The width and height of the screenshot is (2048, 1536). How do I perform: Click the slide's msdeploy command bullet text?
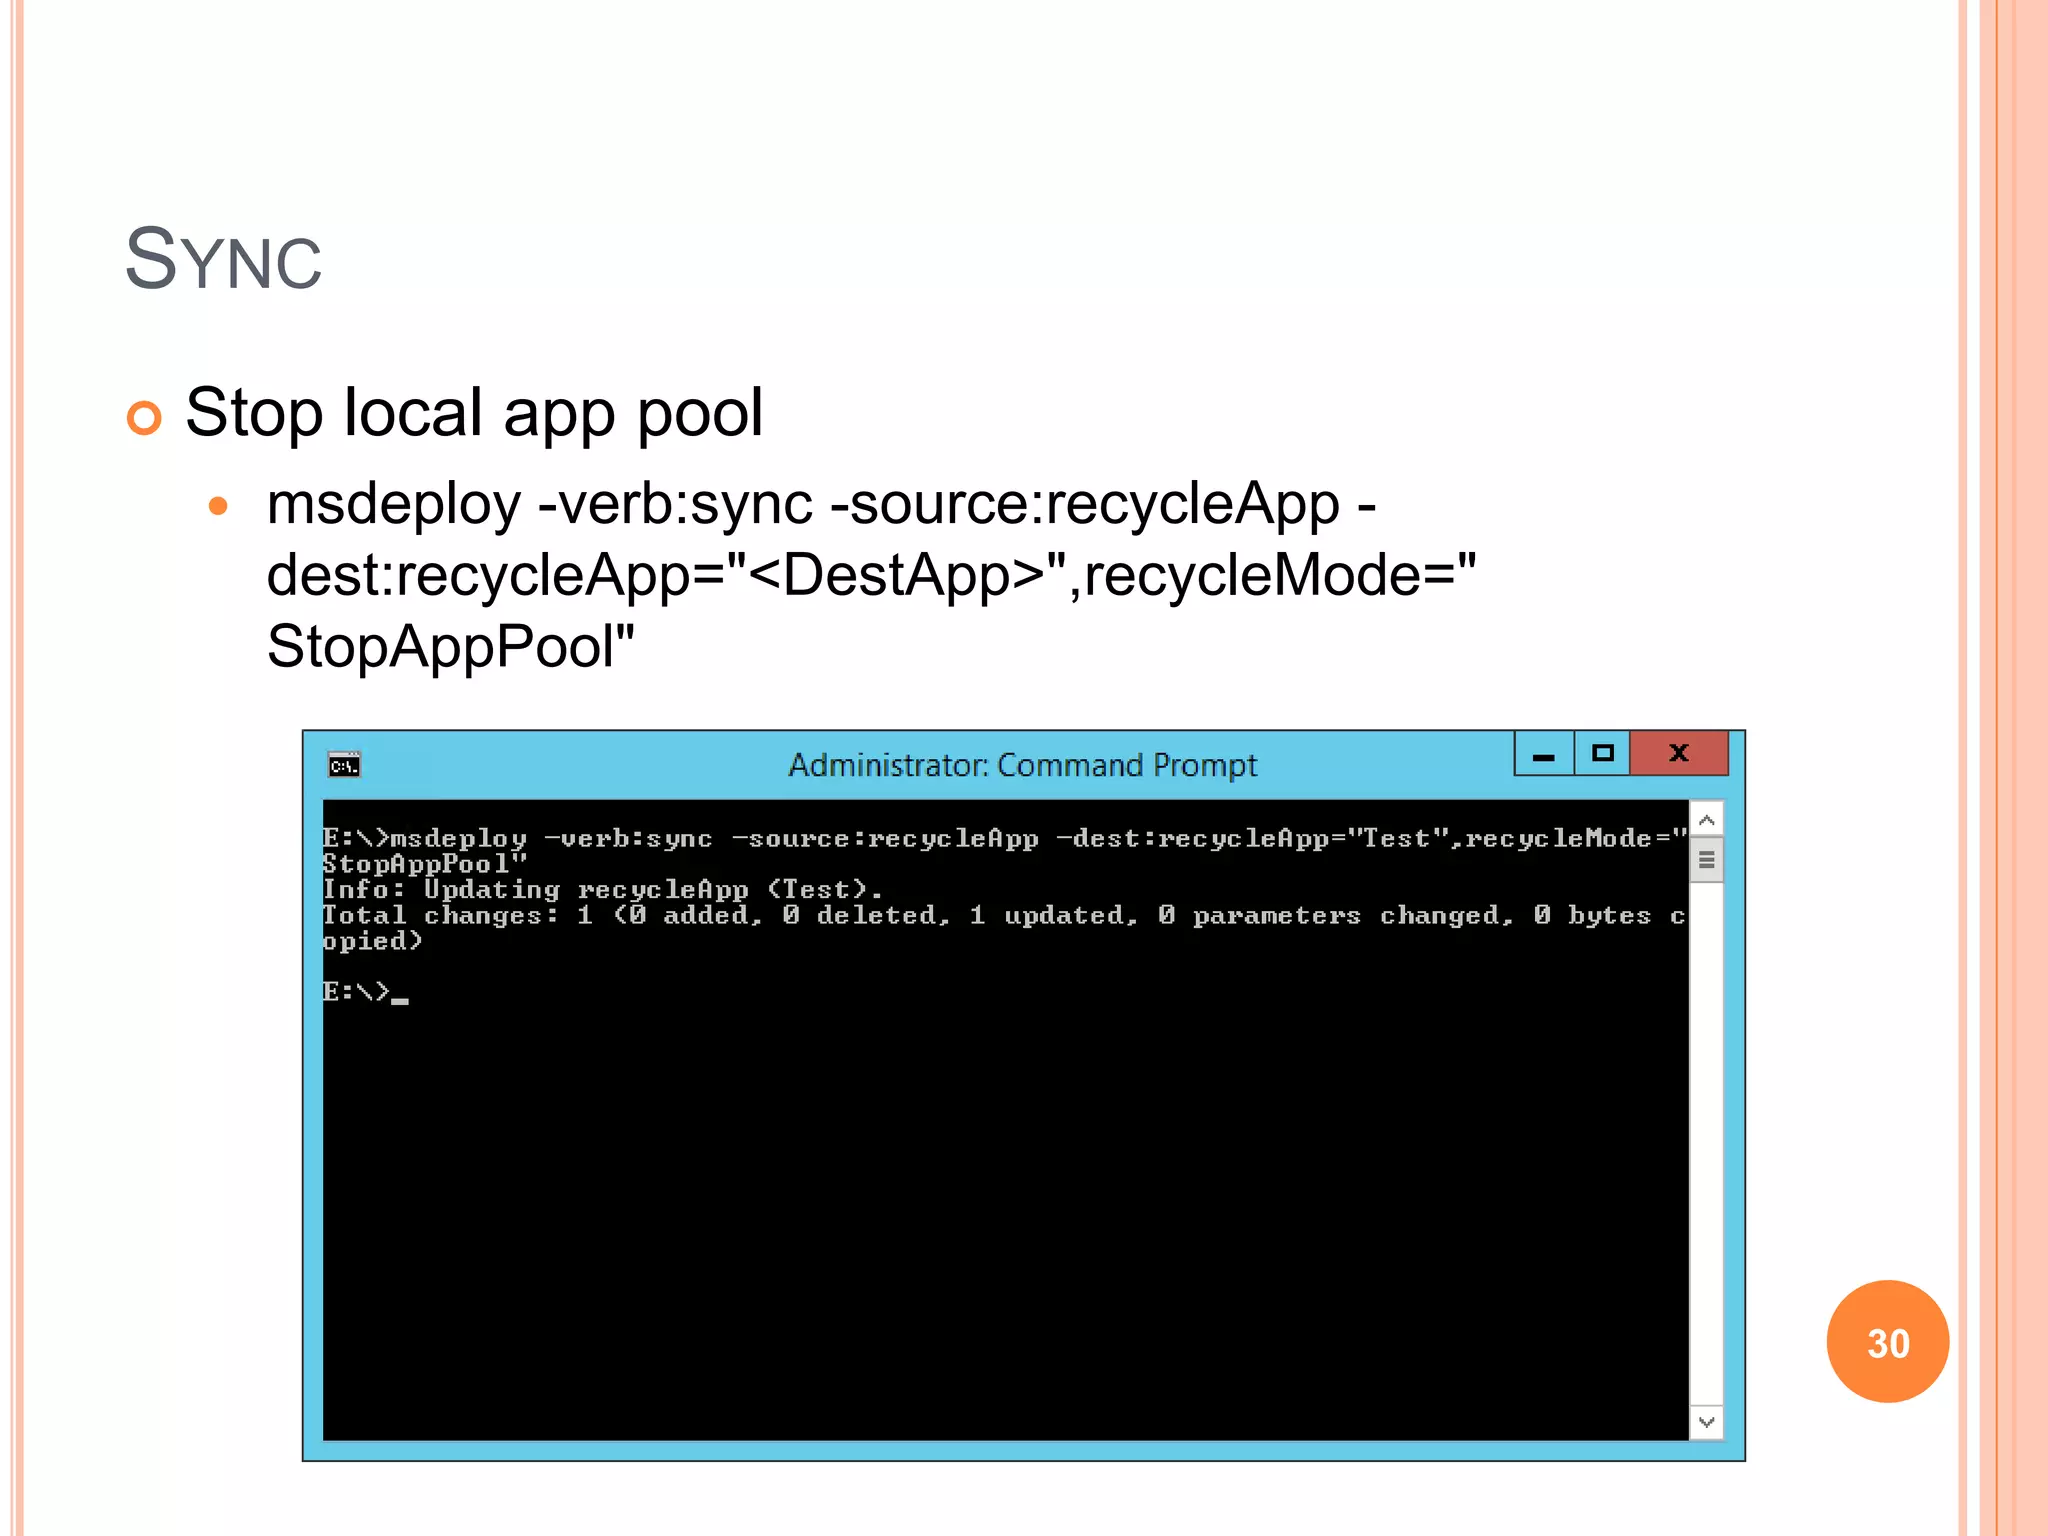(871, 574)
